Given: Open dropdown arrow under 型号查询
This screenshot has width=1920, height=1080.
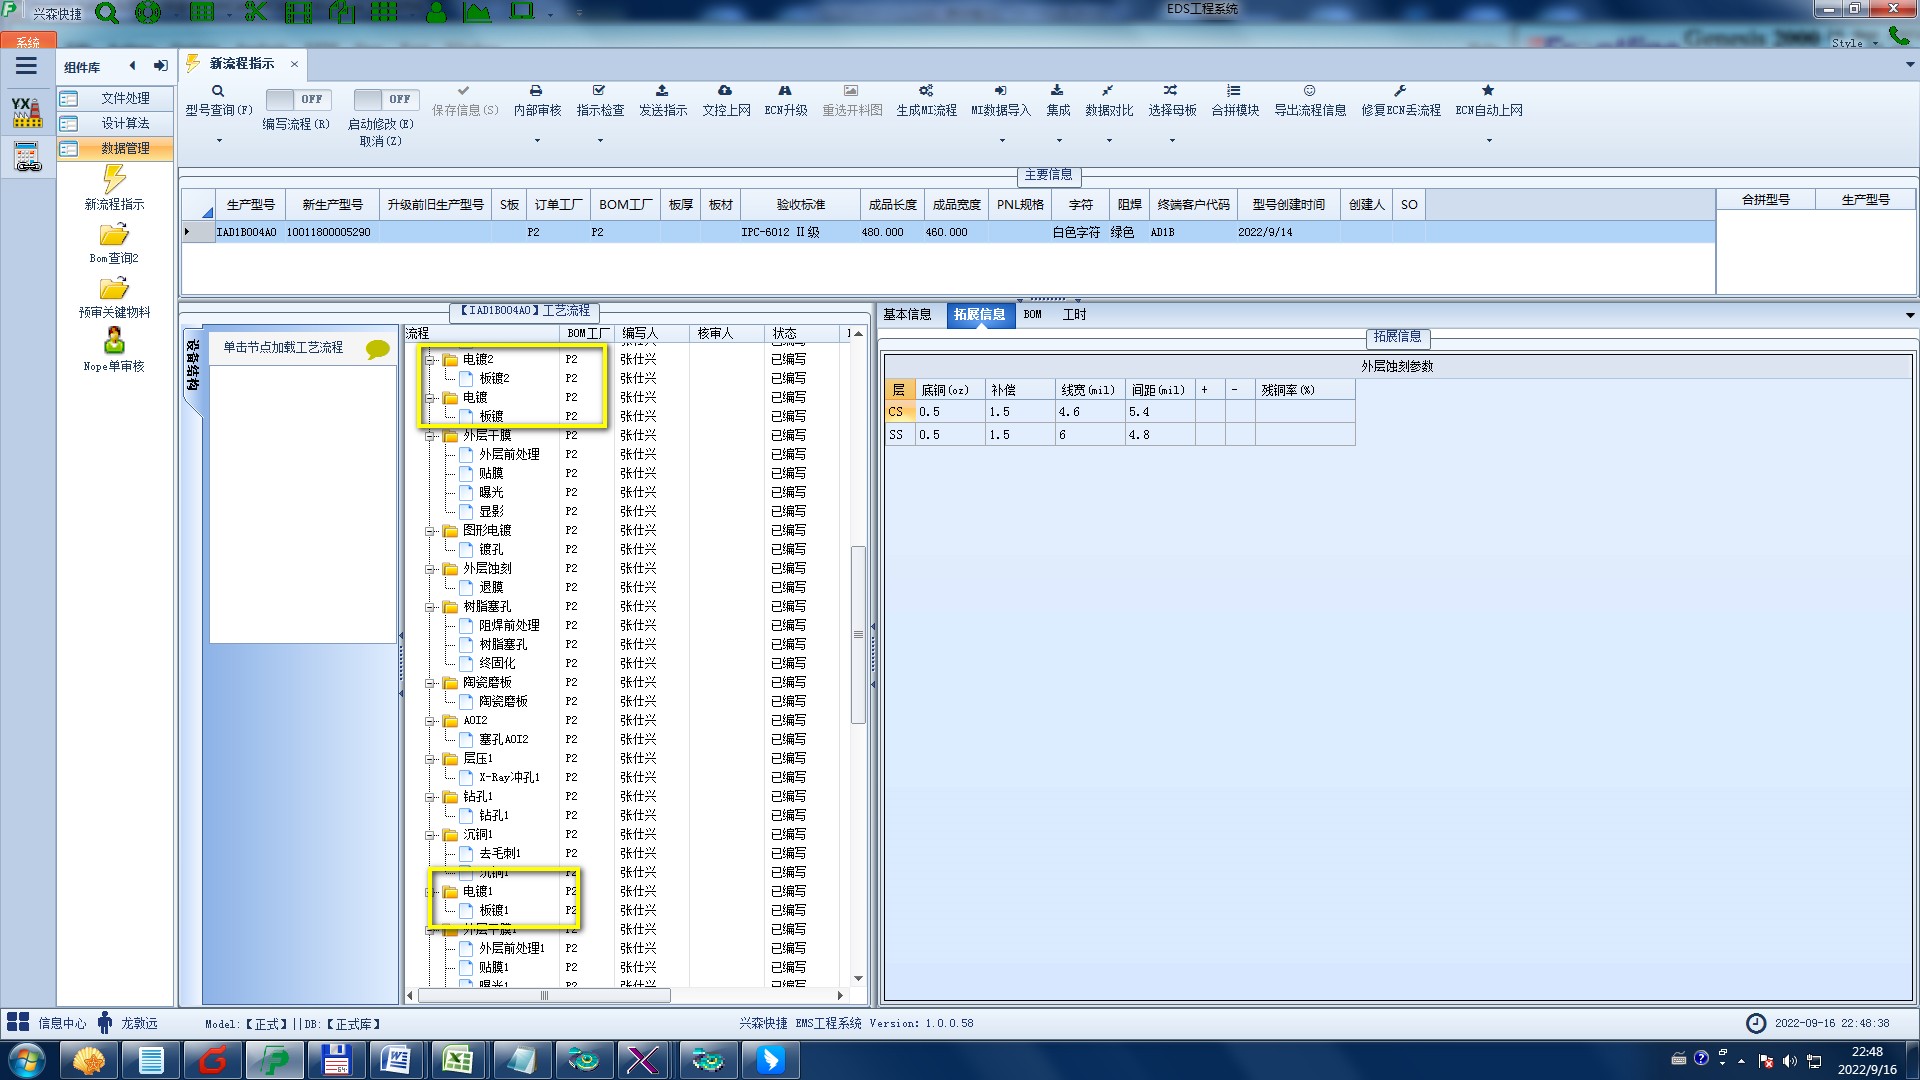Looking at the screenshot, I should click(x=219, y=140).
